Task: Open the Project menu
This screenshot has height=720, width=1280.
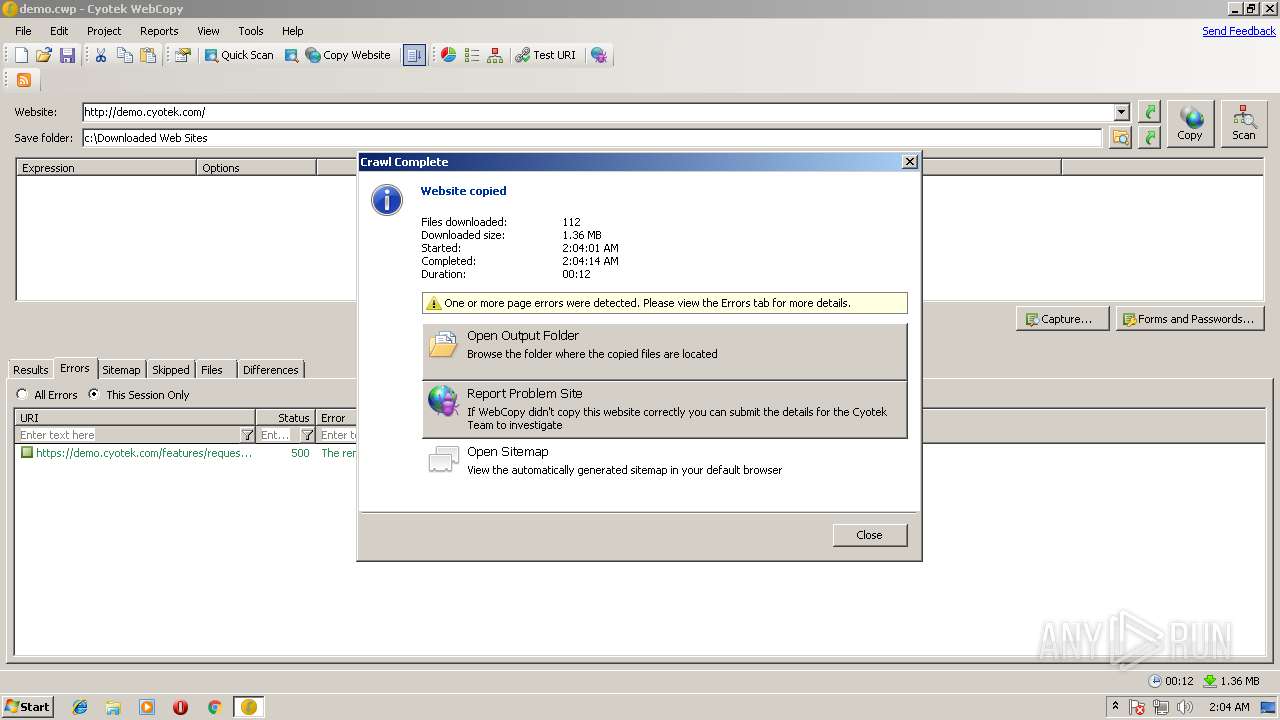Action: 104,31
